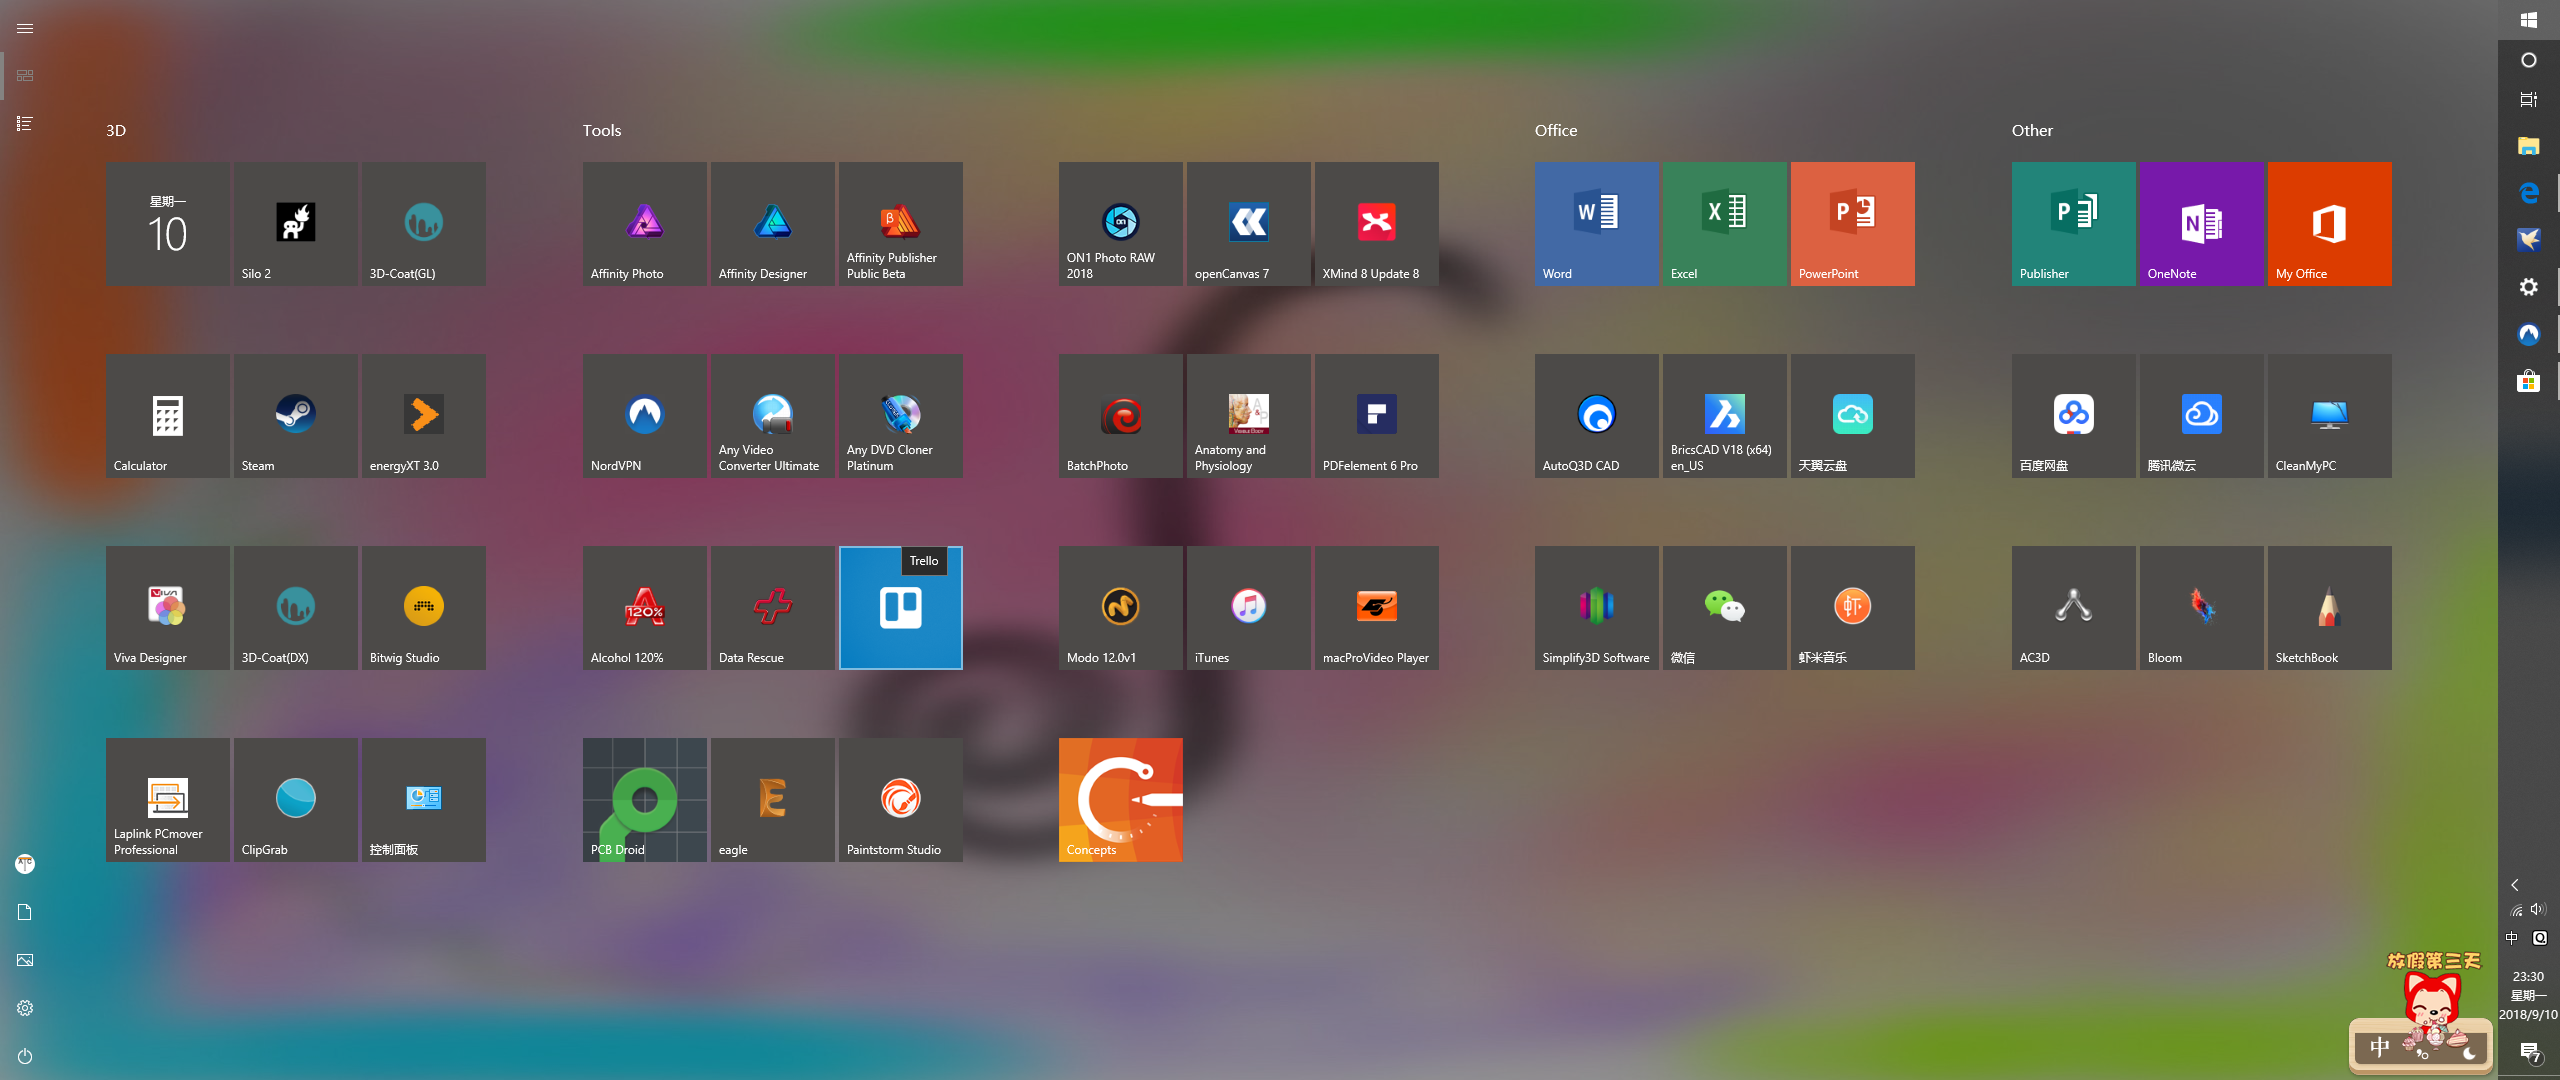This screenshot has height=1080, width=2560.
Task: Launch Any DVD Cloner Platinum tile
Action: (x=900, y=416)
